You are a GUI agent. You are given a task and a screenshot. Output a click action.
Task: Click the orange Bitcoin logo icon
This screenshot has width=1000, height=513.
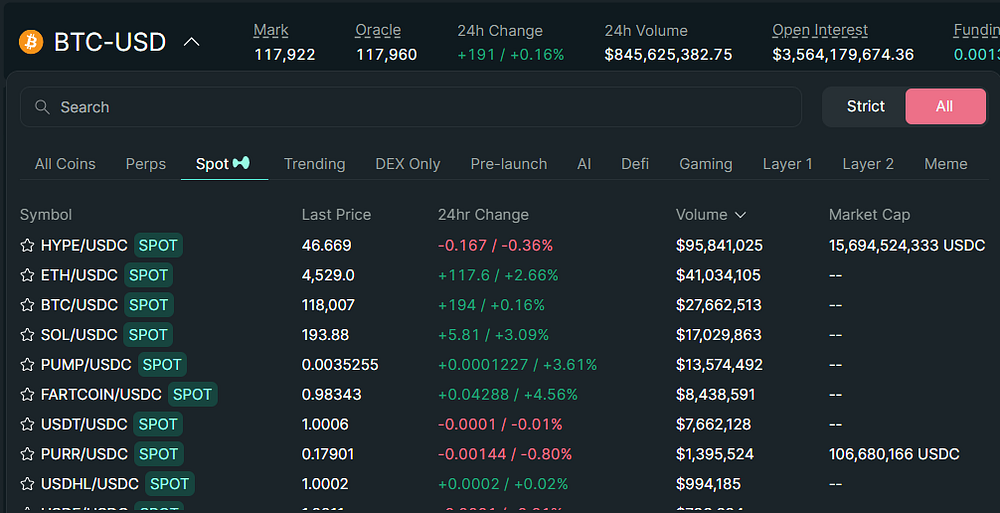tap(31, 42)
